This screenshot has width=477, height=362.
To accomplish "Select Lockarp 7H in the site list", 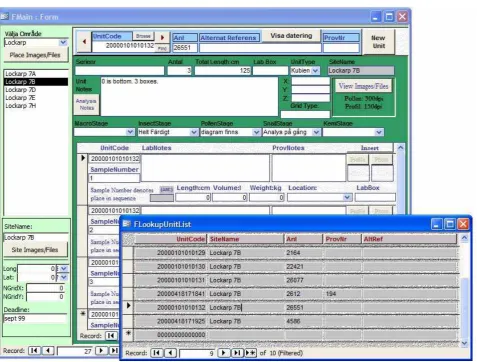I will [x=36, y=106].
